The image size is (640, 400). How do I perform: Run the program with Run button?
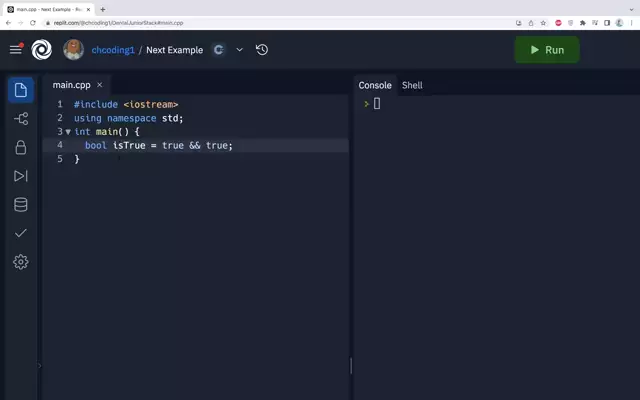(547, 50)
